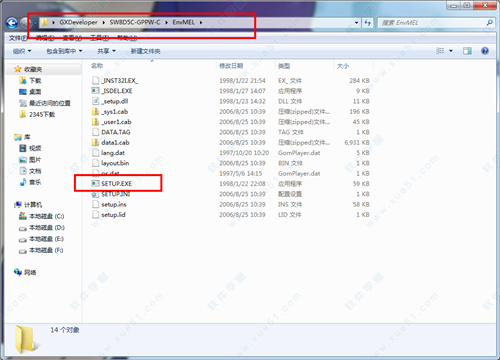Viewport: 500px width, 360px height.
Task: Click the refresh icon beside the address bar
Action: (368, 23)
